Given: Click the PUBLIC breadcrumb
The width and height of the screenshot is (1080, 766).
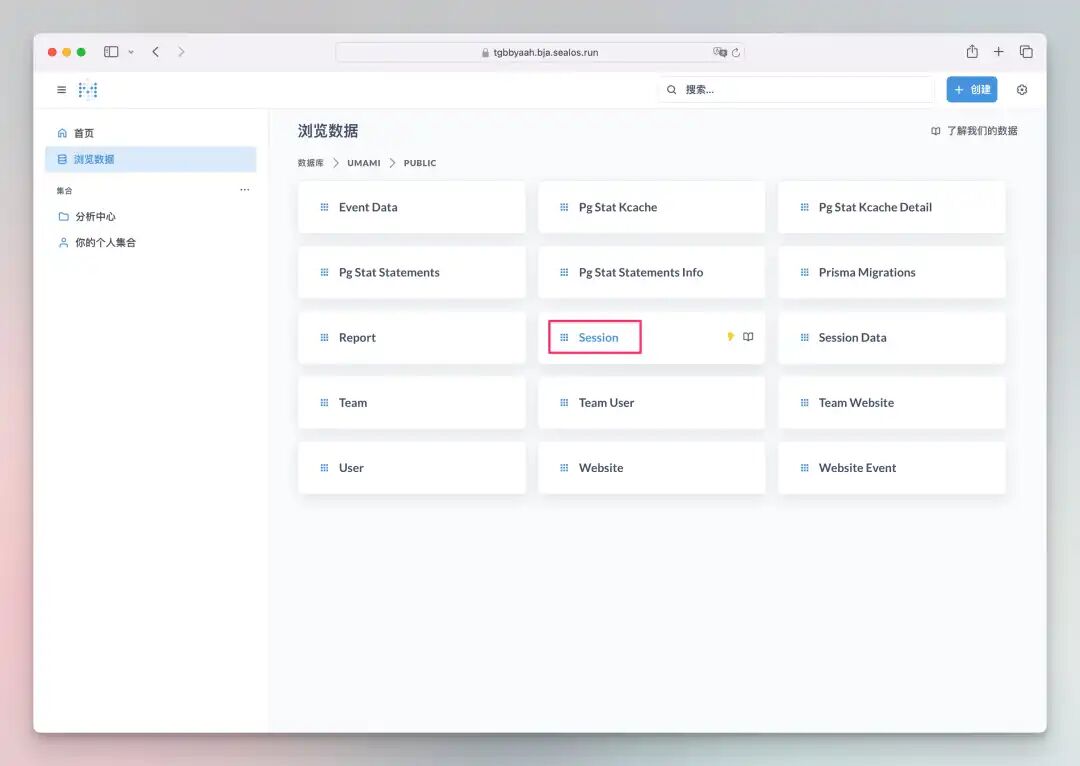Looking at the screenshot, I should (419, 163).
